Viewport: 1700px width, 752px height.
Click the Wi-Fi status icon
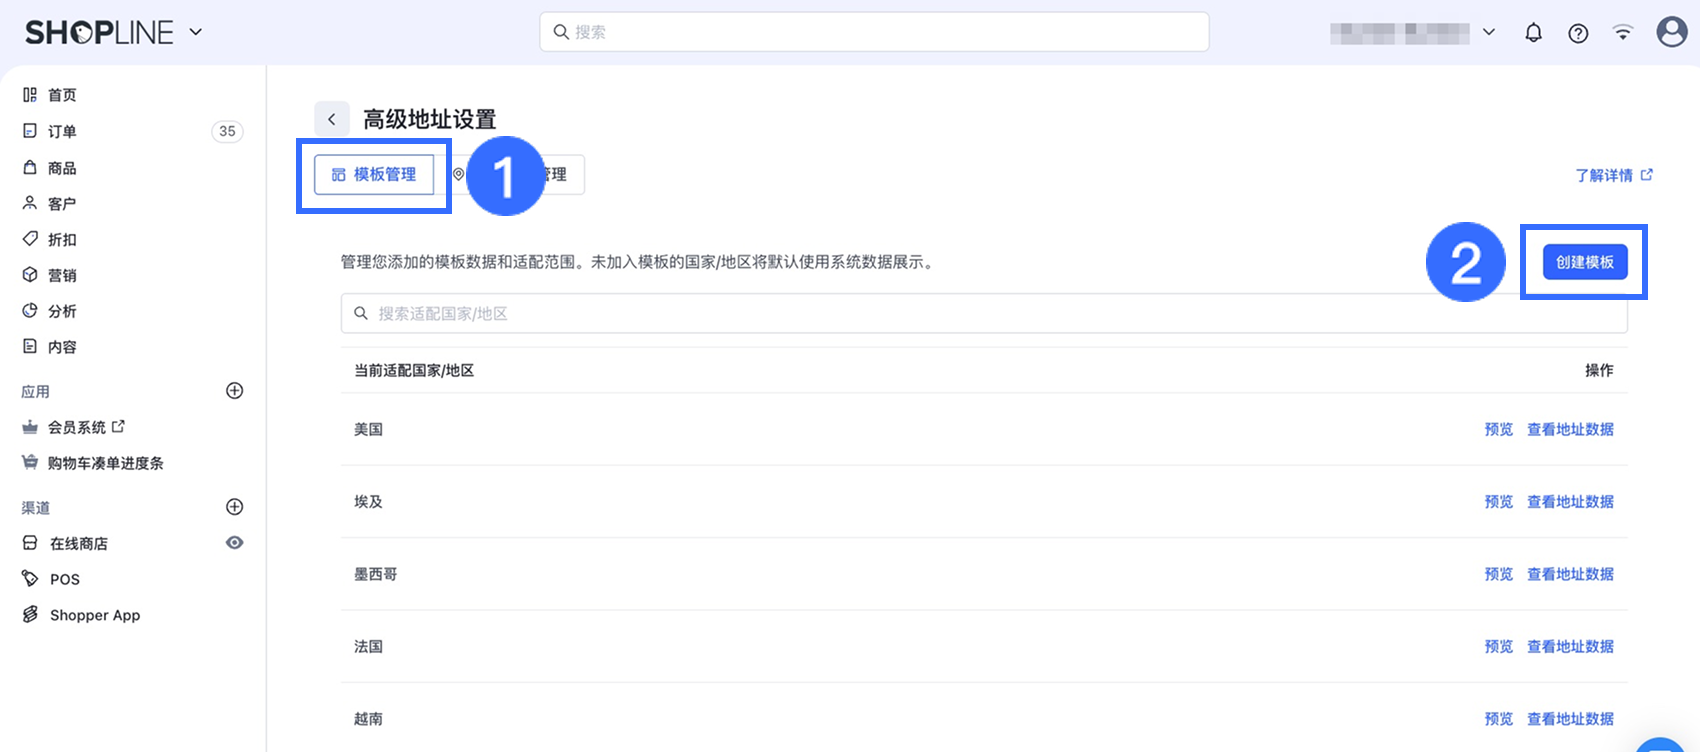(1623, 32)
